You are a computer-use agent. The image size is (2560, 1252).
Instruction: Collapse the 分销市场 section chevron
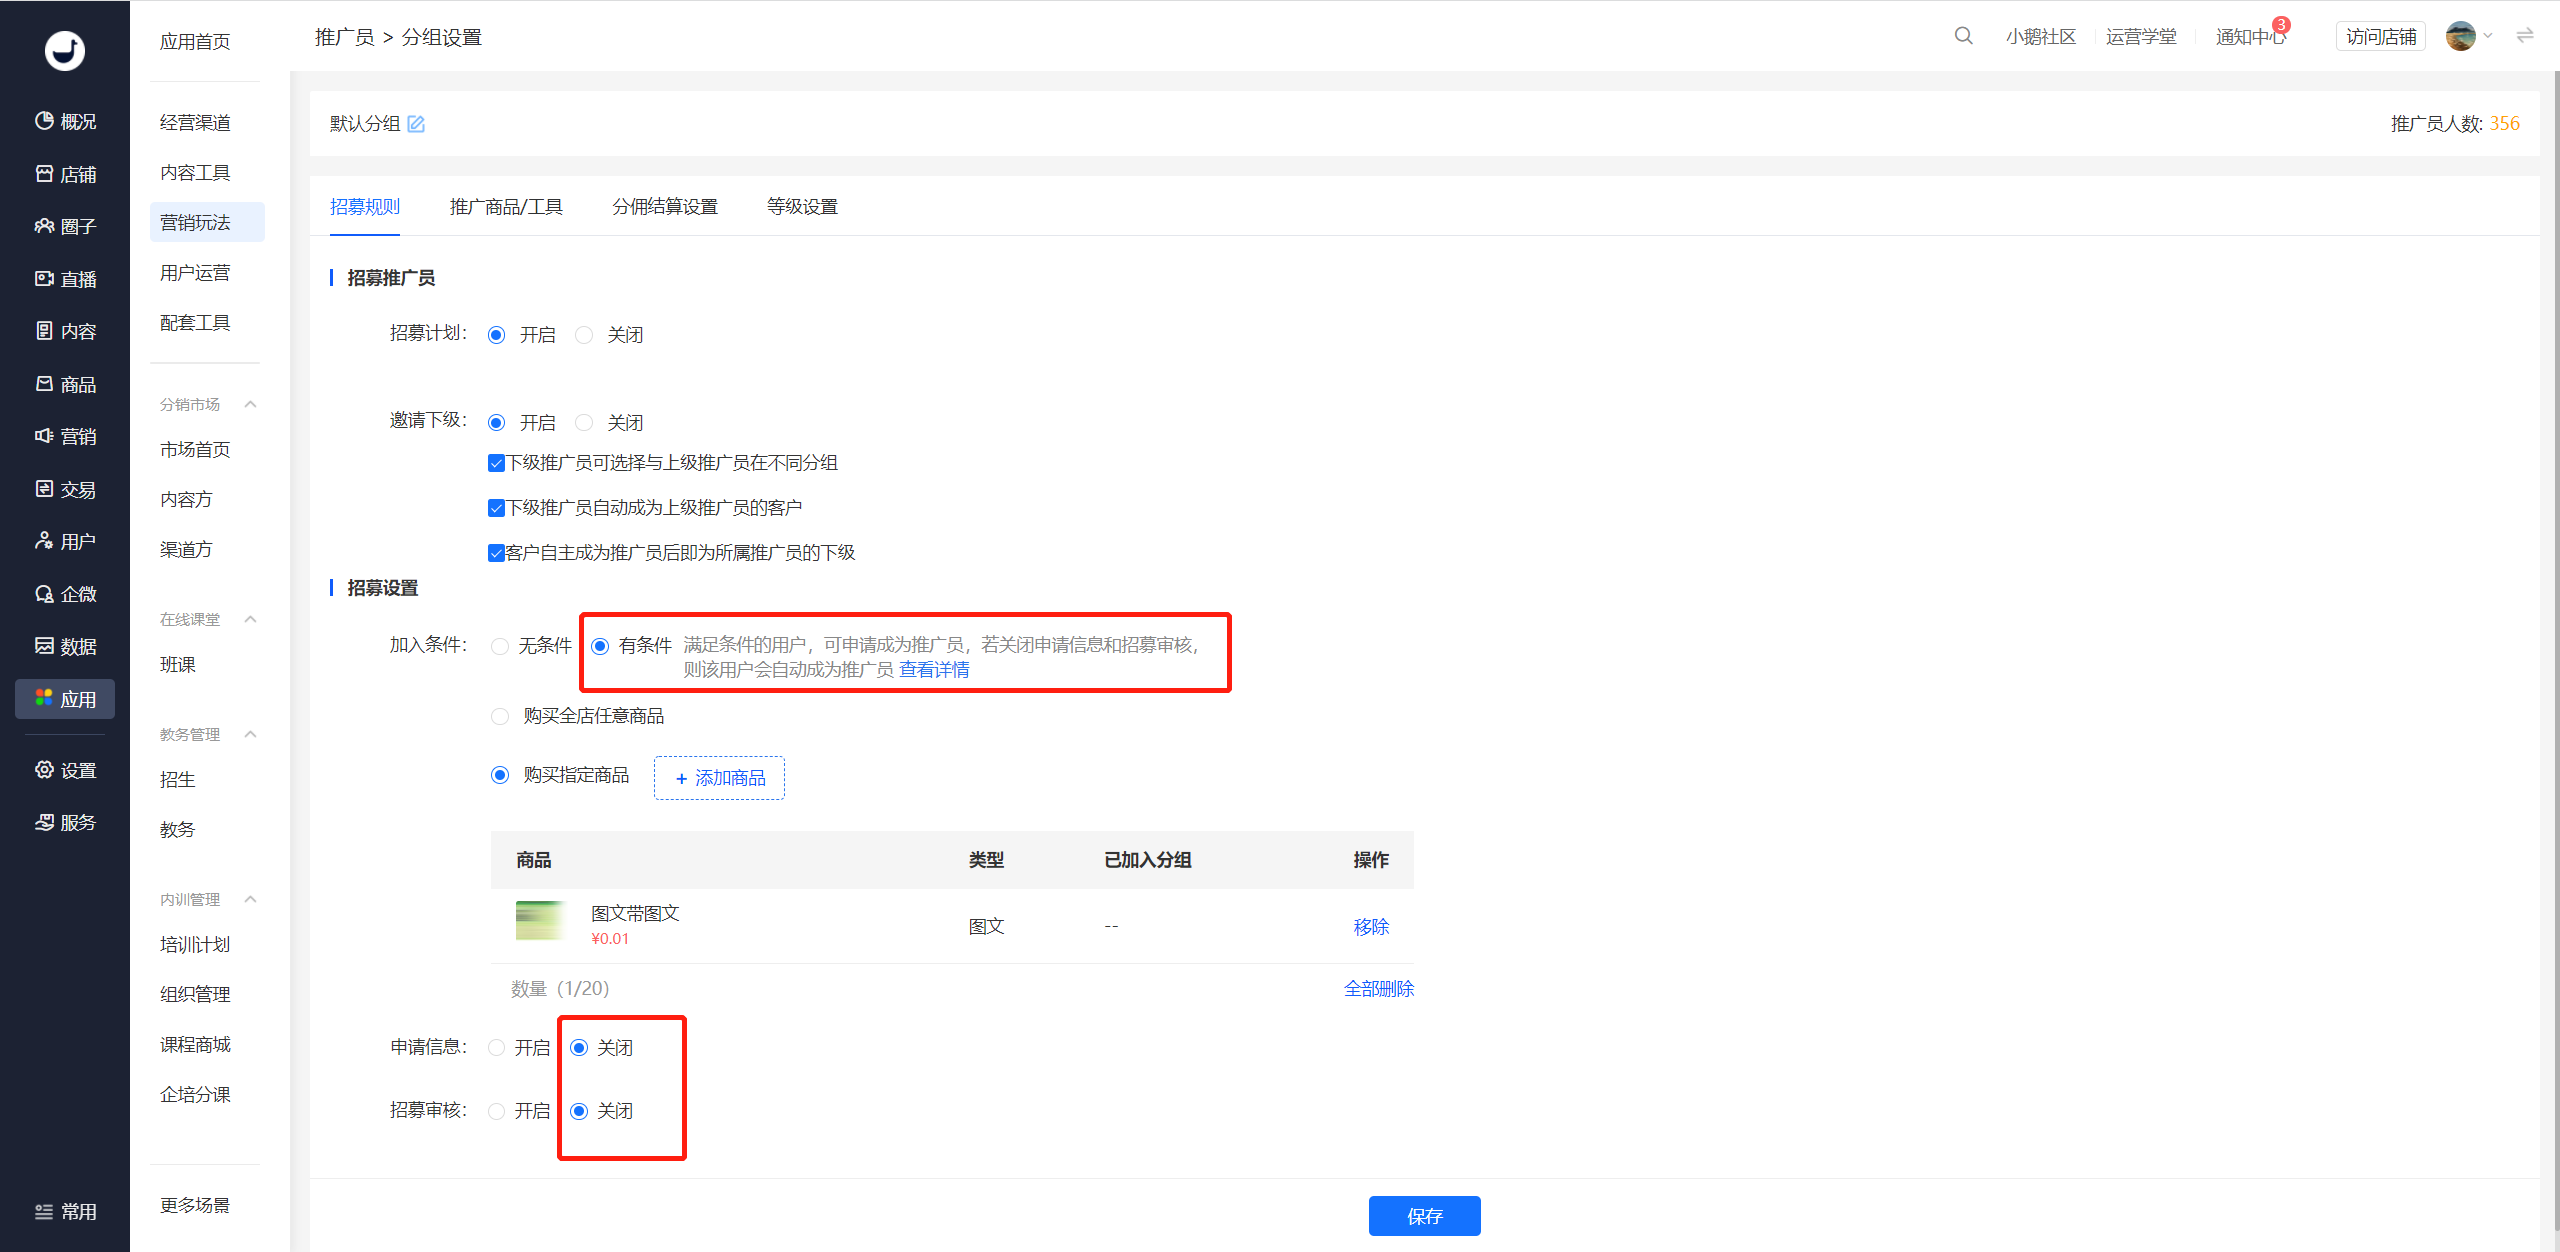[x=251, y=404]
